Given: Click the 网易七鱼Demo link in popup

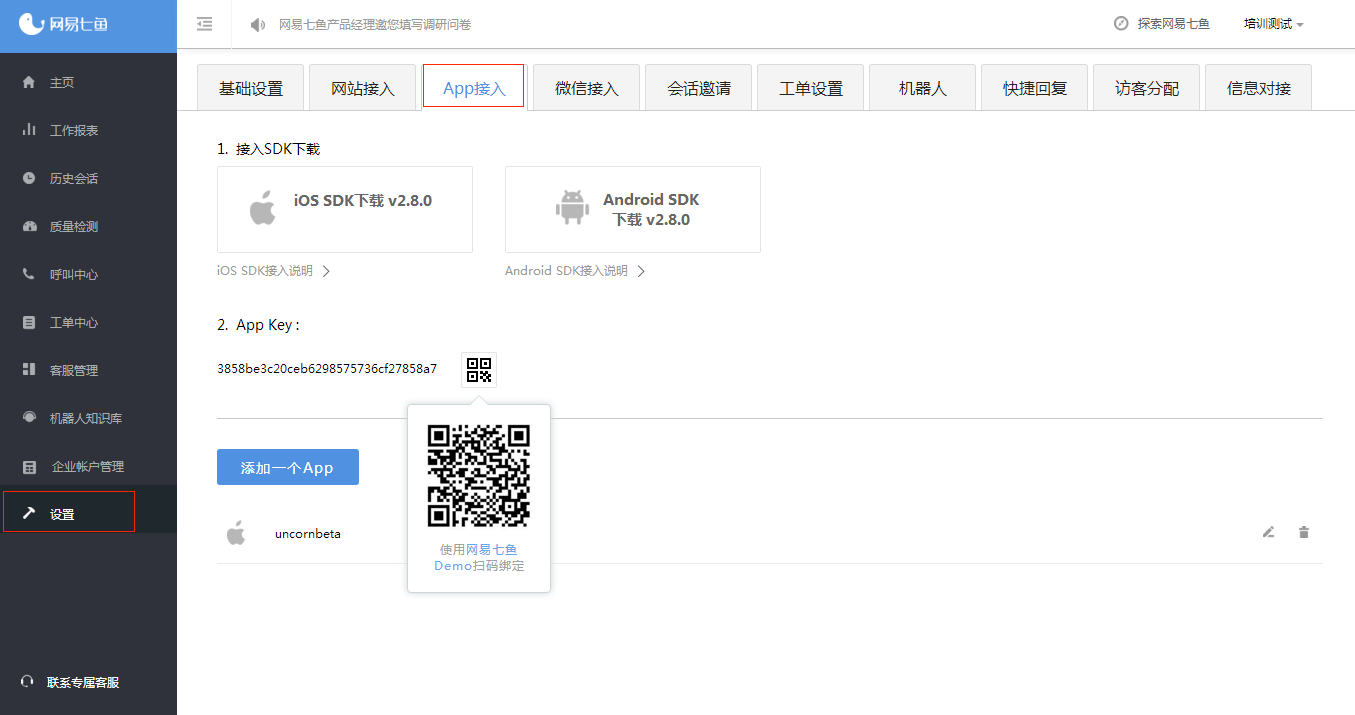Looking at the screenshot, I should click(477, 557).
